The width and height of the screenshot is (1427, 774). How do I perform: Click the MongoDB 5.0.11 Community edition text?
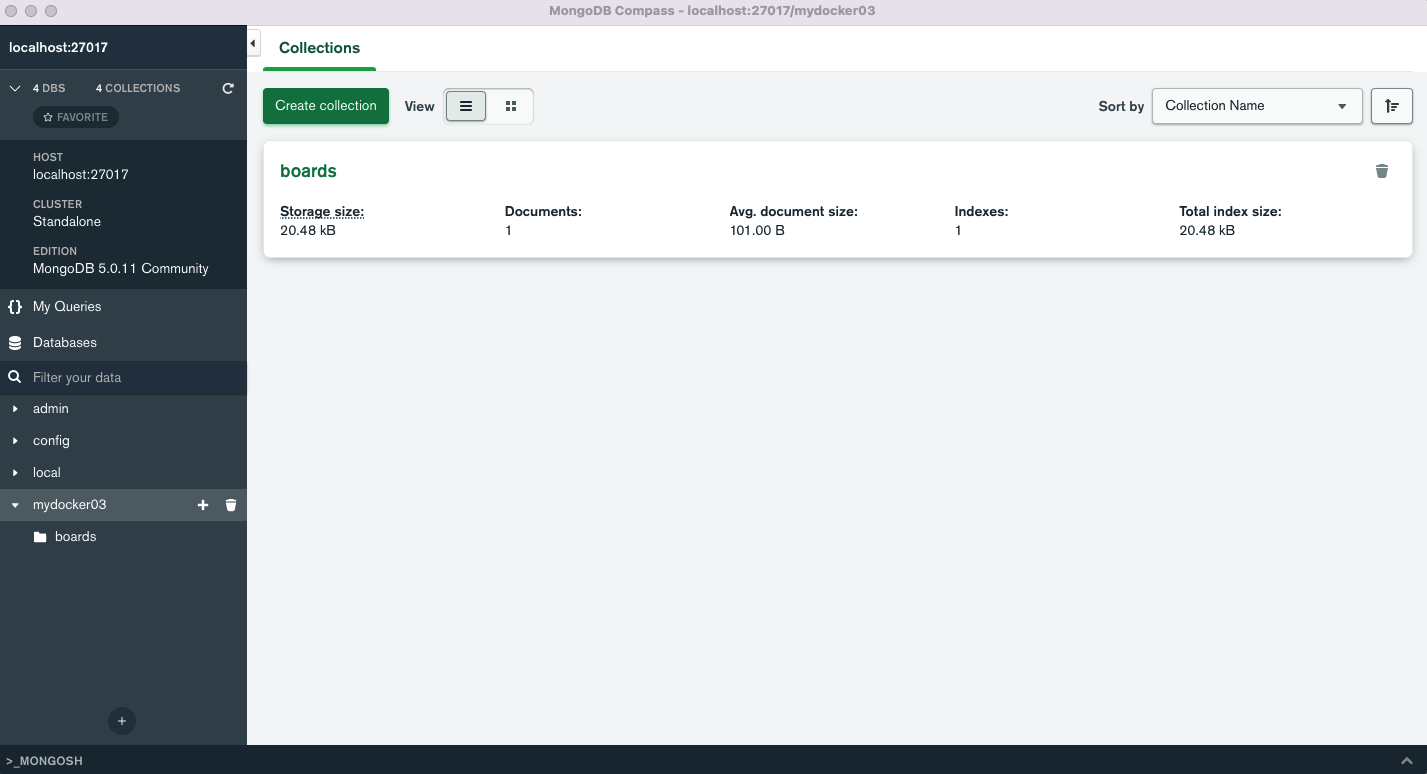tap(121, 269)
